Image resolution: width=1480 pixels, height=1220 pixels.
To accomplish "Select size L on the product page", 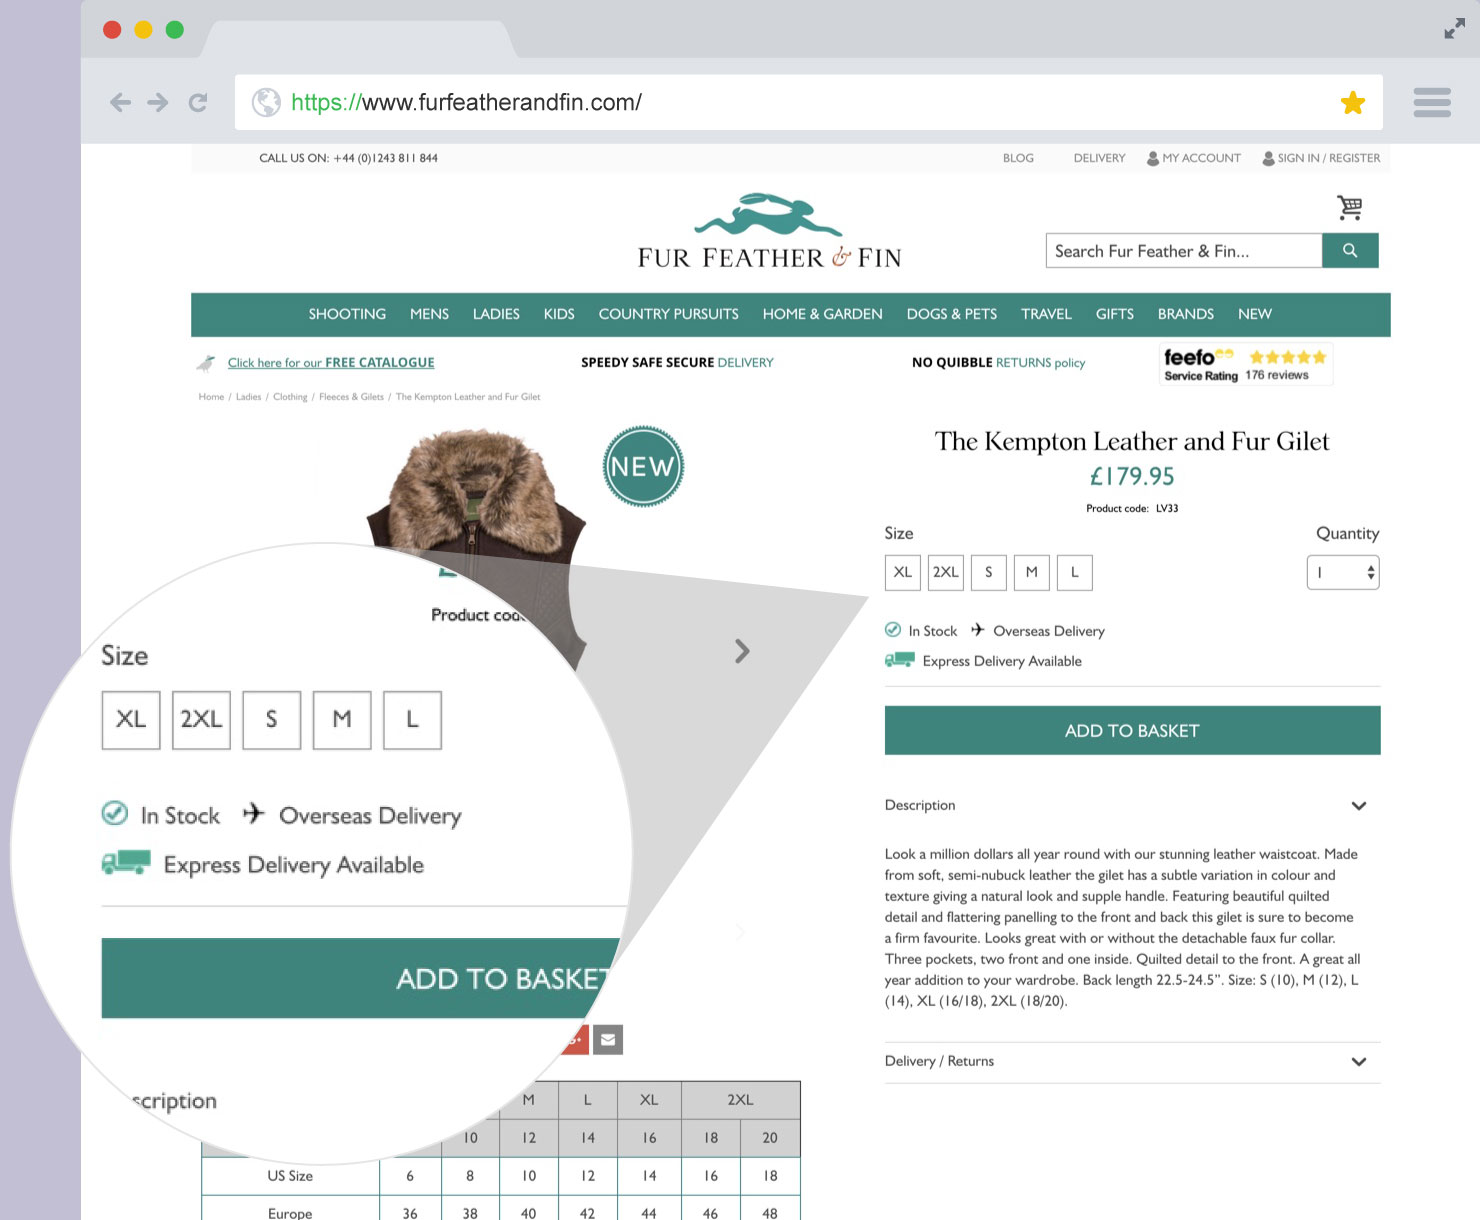I will tap(1075, 572).
